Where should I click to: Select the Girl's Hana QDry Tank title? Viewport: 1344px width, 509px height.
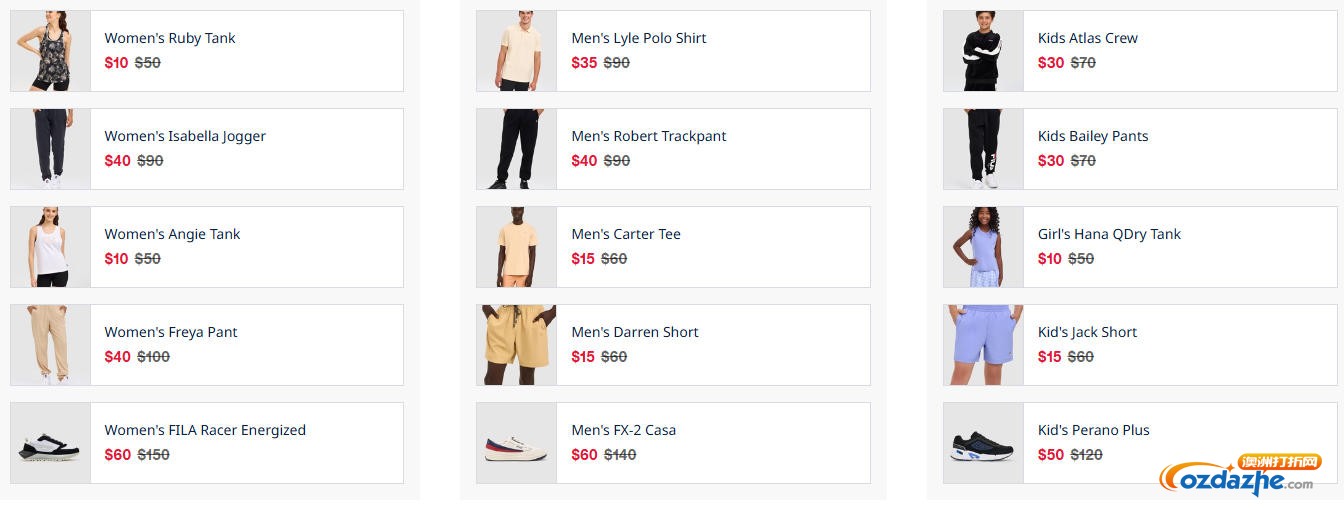point(1109,234)
